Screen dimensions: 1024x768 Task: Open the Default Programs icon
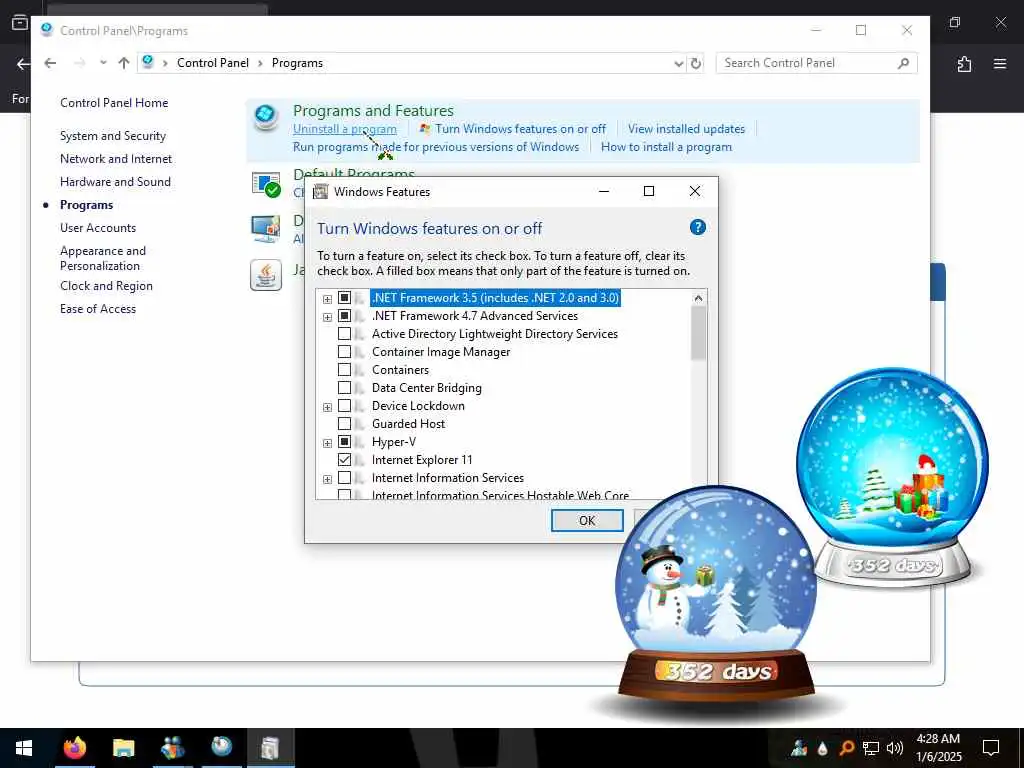point(266,184)
